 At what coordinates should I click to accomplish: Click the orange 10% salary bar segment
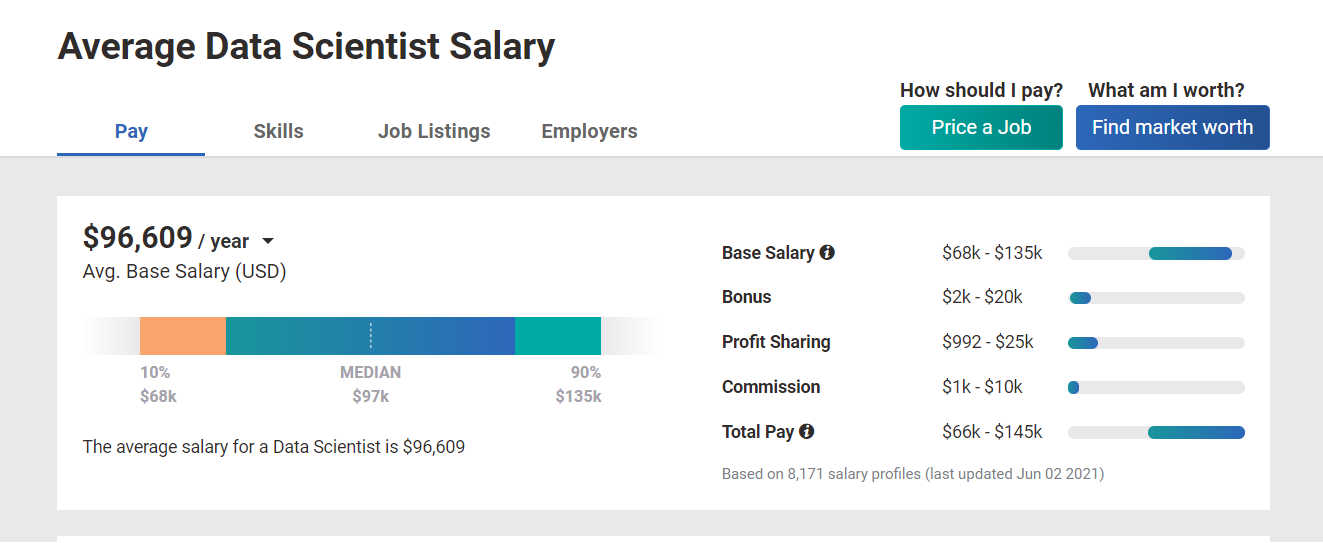tap(183, 336)
